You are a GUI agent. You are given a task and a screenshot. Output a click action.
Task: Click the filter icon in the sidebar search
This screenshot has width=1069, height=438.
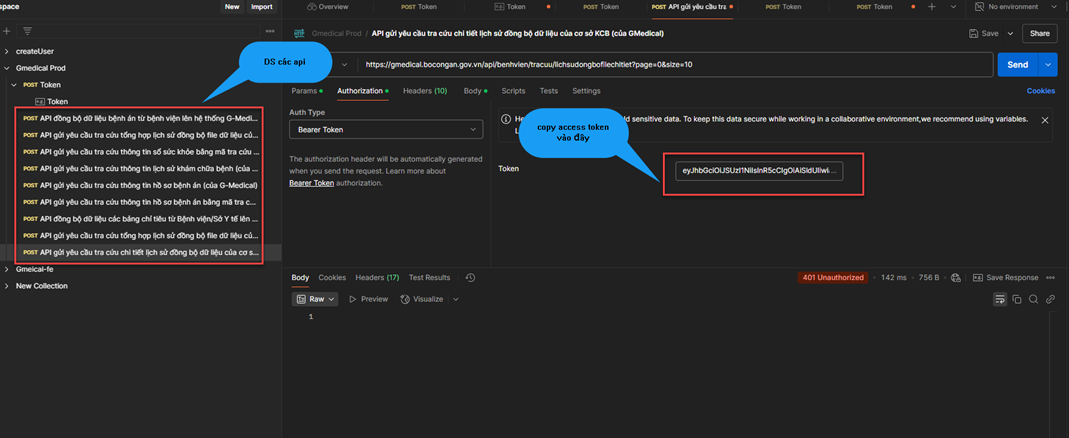tap(27, 31)
